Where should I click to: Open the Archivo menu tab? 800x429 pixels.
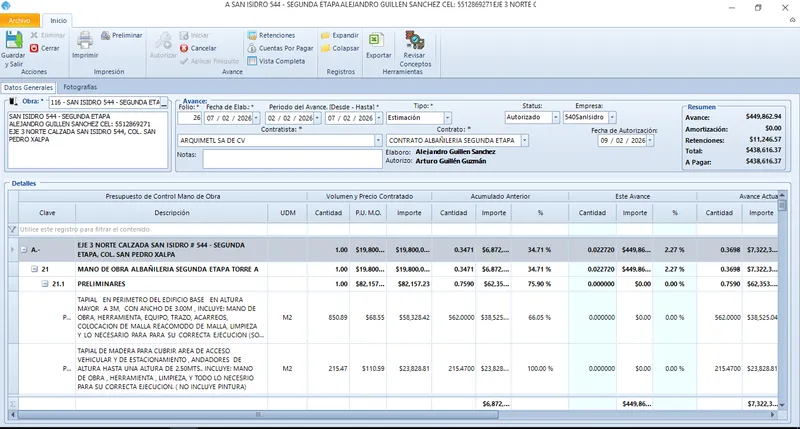pos(19,20)
